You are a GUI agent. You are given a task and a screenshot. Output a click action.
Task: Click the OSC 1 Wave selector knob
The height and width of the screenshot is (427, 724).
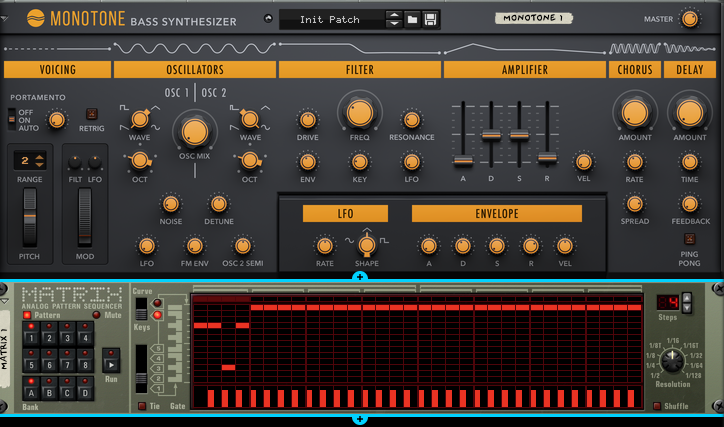(139, 119)
